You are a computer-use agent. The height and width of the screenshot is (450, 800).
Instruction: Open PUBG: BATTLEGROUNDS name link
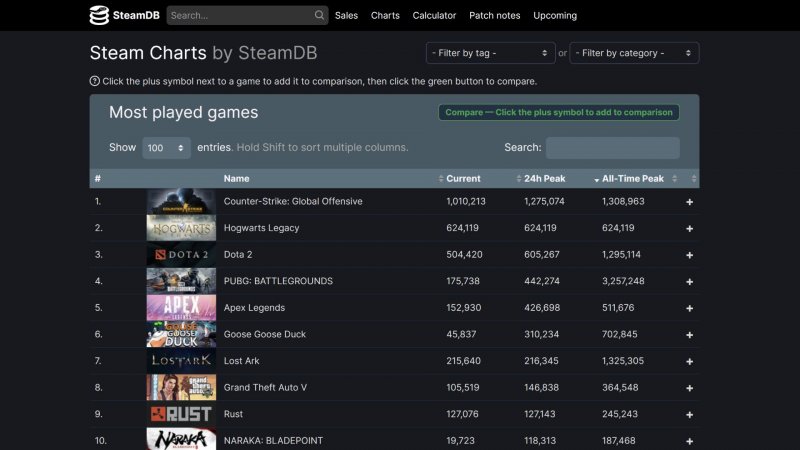click(x=278, y=281)
